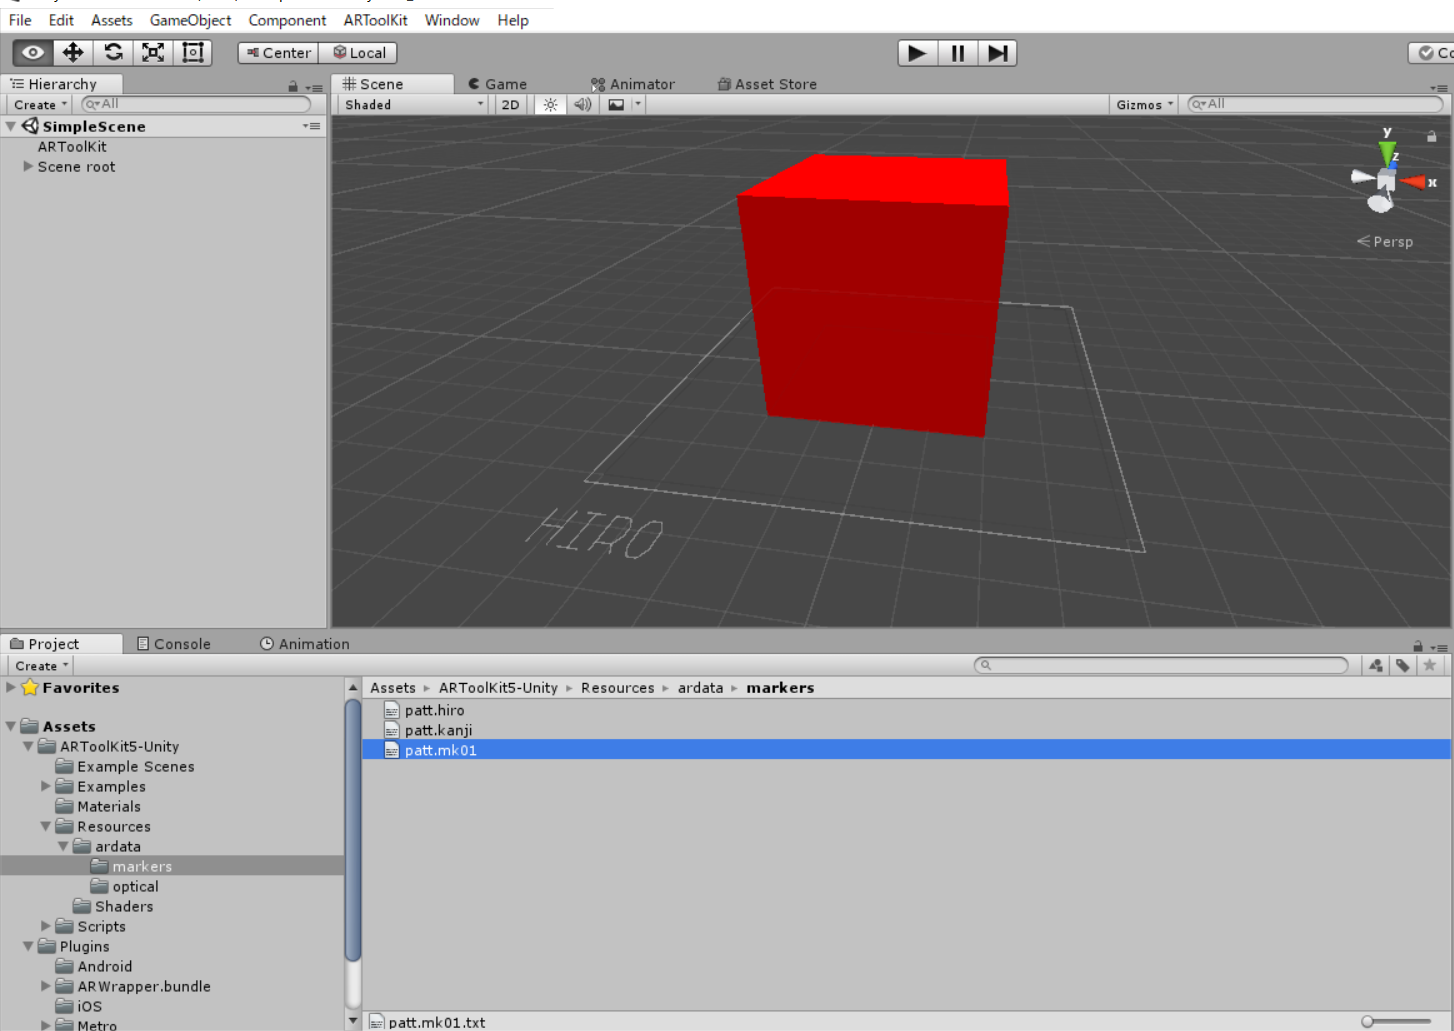Toggle Center pivot mode button

tap(278, 53)
